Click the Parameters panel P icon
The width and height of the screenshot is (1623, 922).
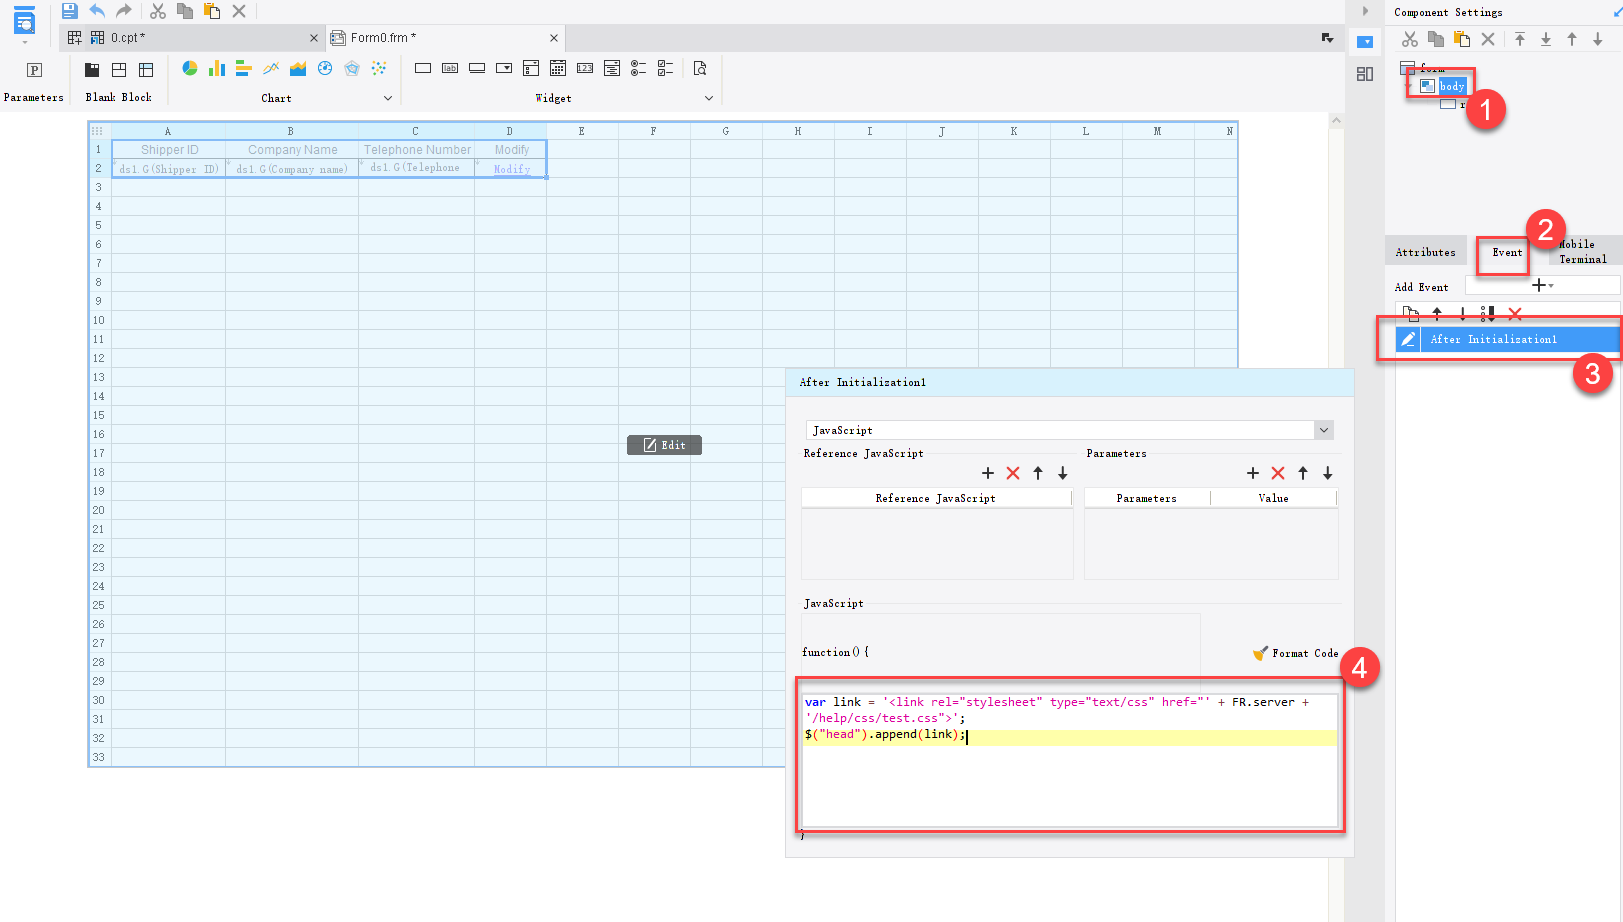click(x=34, y=70)
